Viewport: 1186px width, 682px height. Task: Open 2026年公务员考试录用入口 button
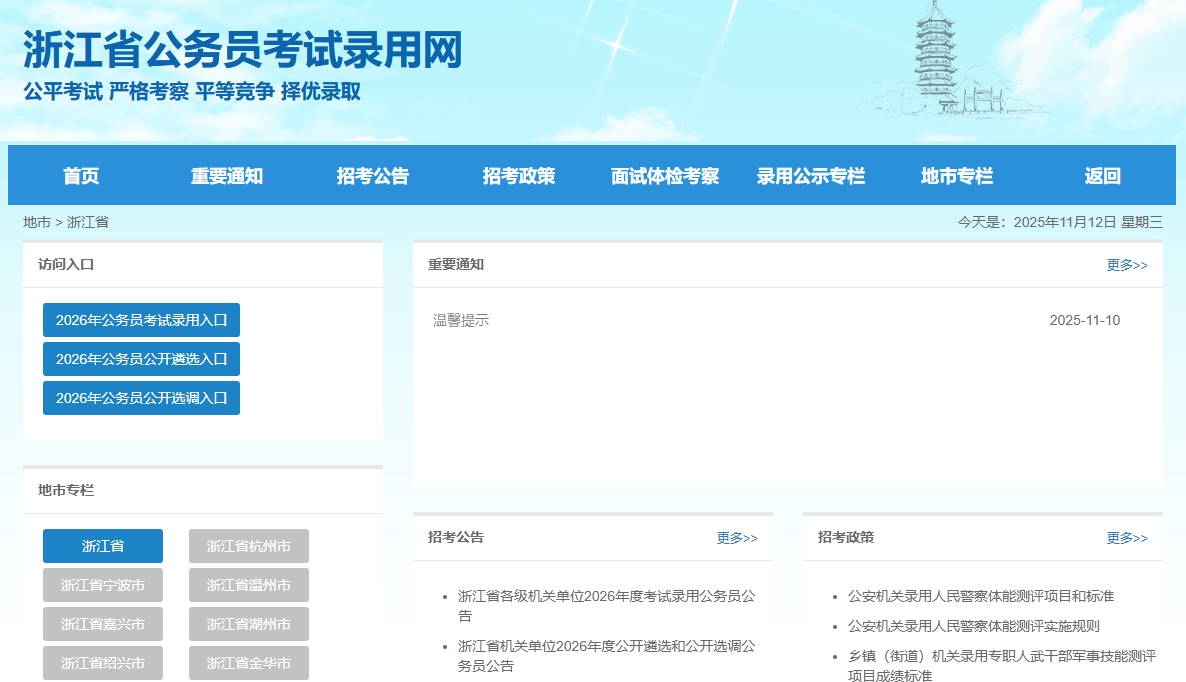click(141, 320)
